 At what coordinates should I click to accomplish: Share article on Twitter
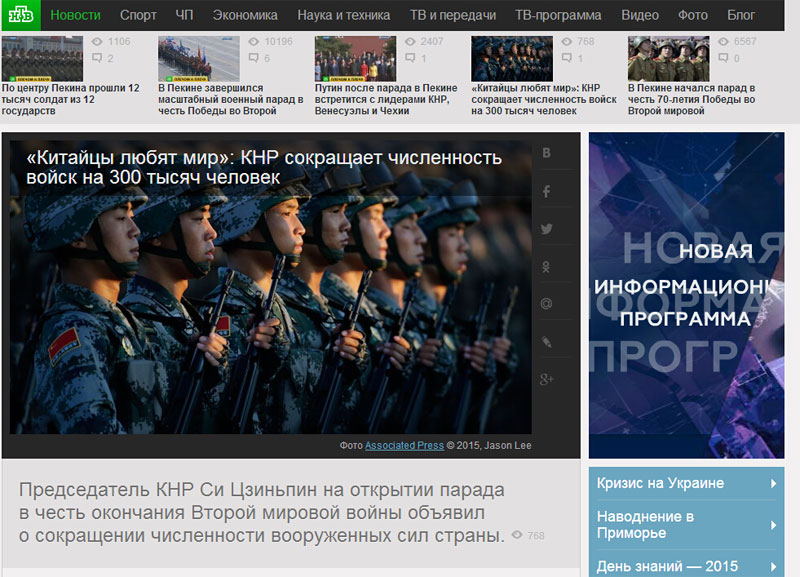547,228
